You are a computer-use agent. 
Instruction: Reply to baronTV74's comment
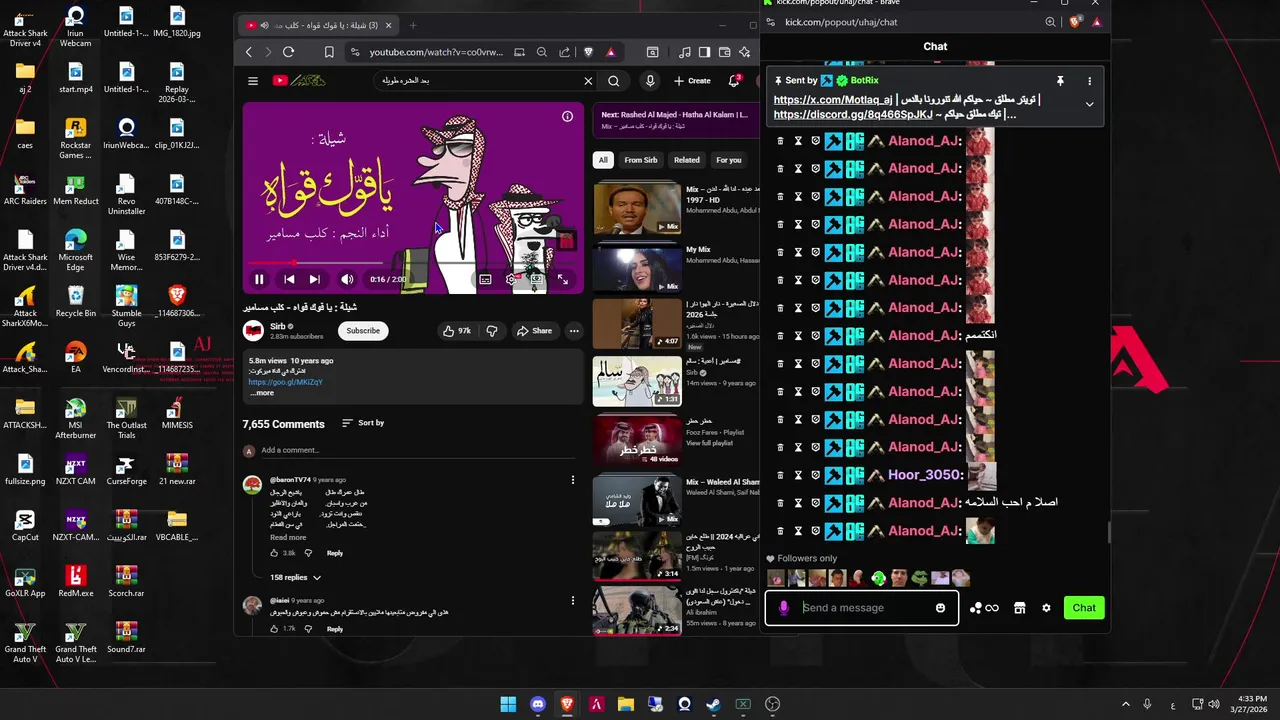tap(335, 553)
